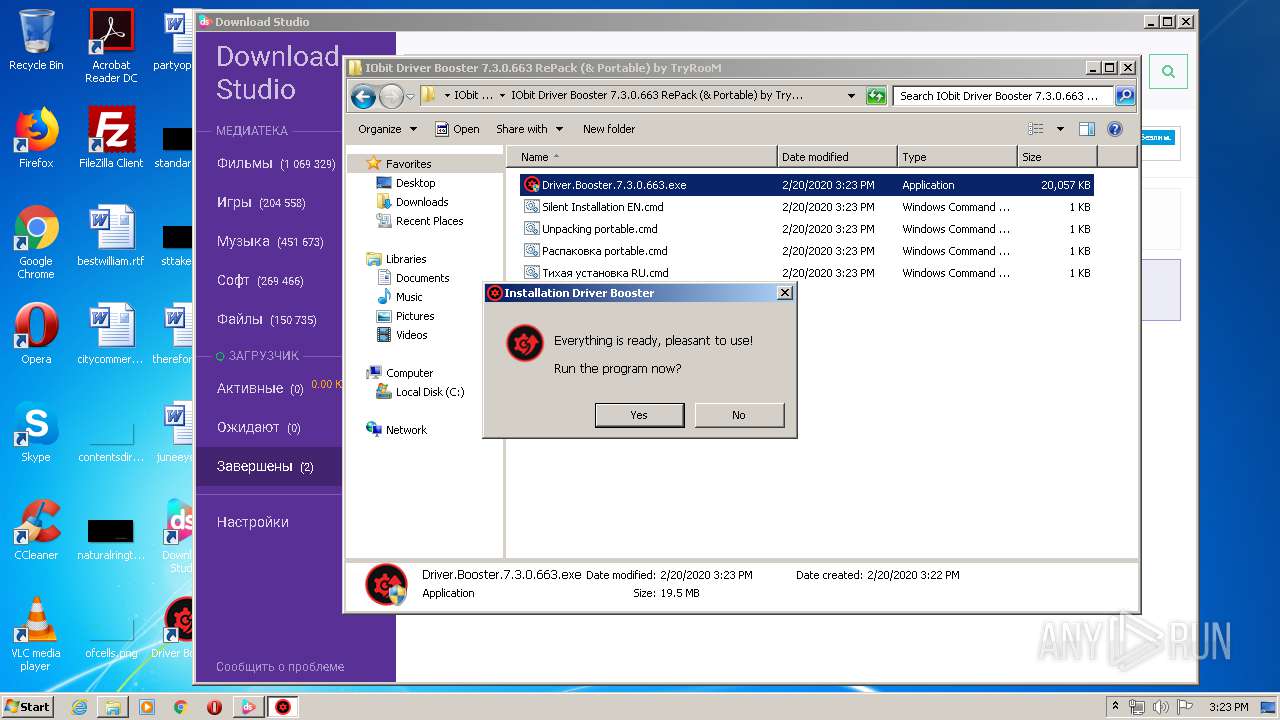This screenshot has width=1280, height=720.
Task: Open Файлы category in Download Studio
Action: pyautogui.click(x=267, y=319)
